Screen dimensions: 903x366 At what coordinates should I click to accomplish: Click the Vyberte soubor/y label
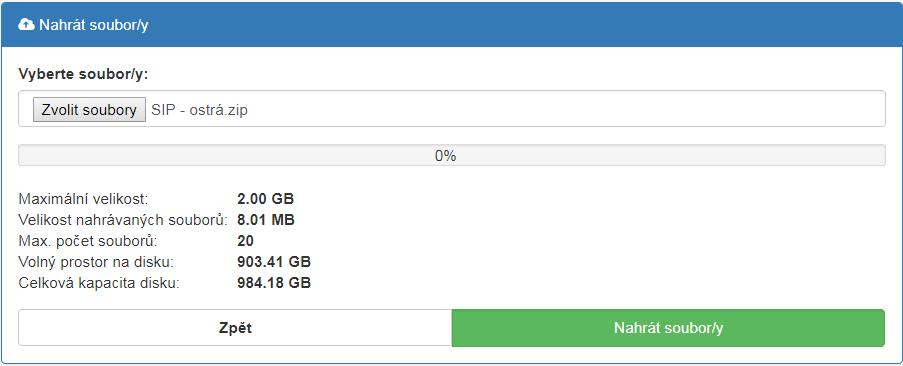click(84, 74)
